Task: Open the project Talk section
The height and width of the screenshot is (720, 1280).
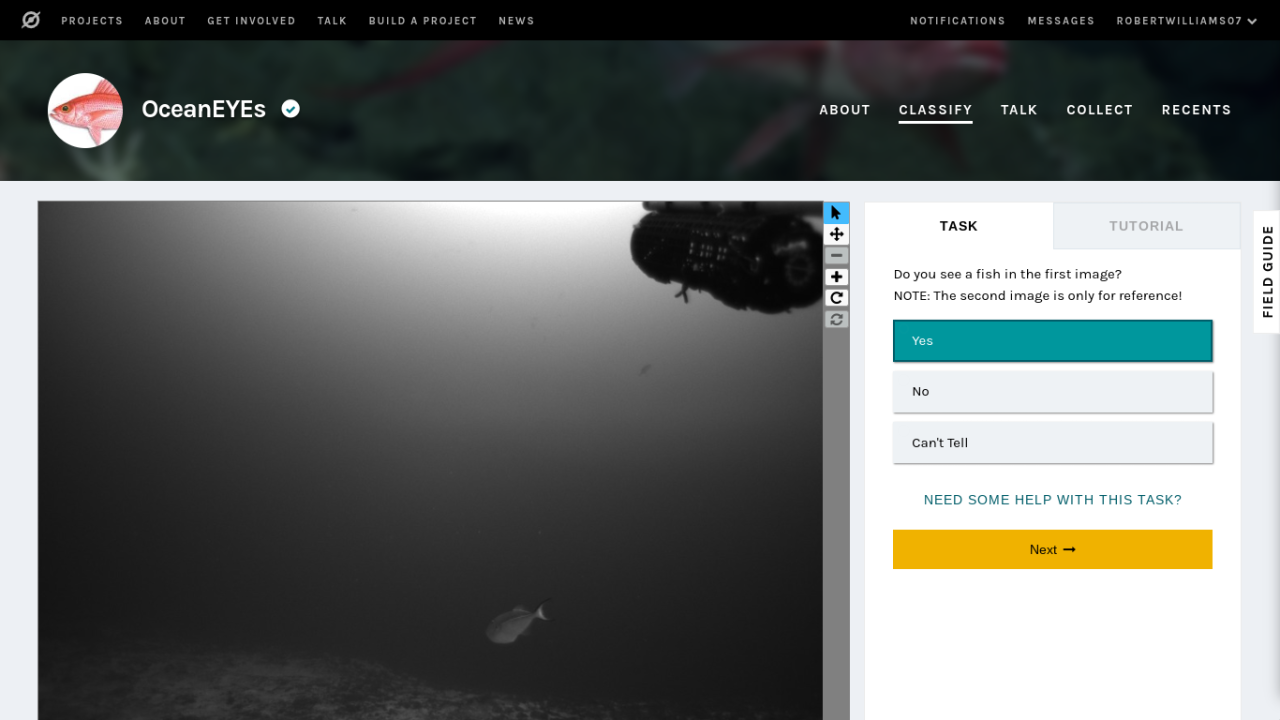Action: [x=1019, y=110]
